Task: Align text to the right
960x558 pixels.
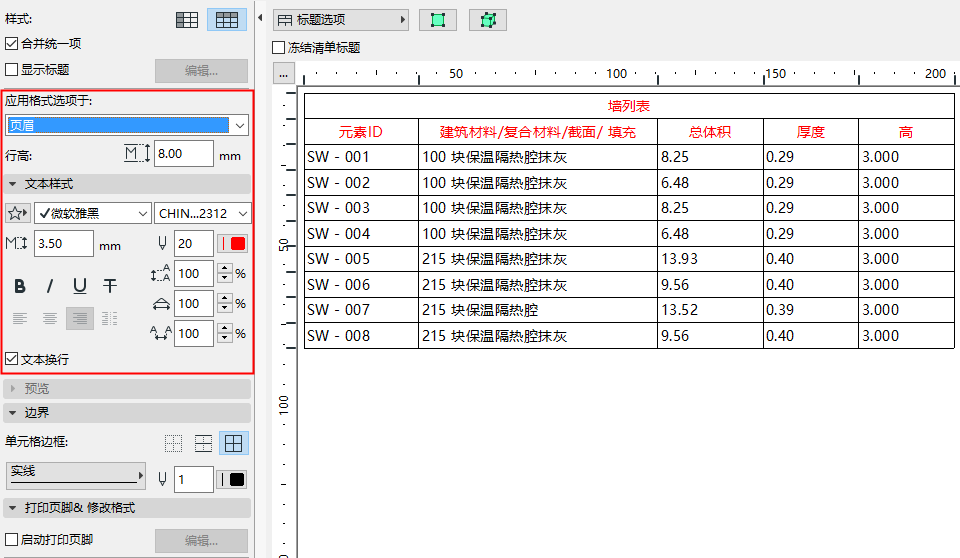Action: (x=80, y=319)
